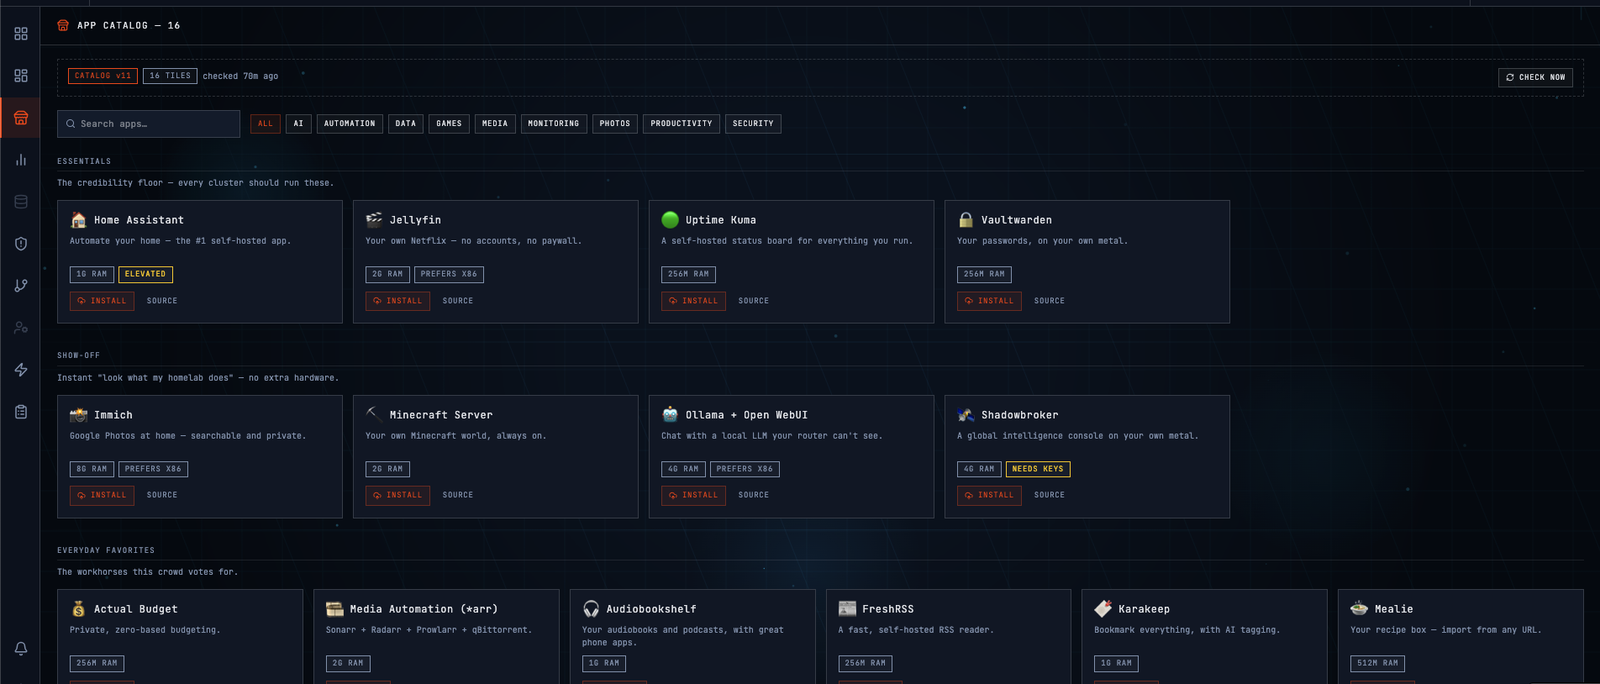Focus the Search apps field

coord(148,124)
